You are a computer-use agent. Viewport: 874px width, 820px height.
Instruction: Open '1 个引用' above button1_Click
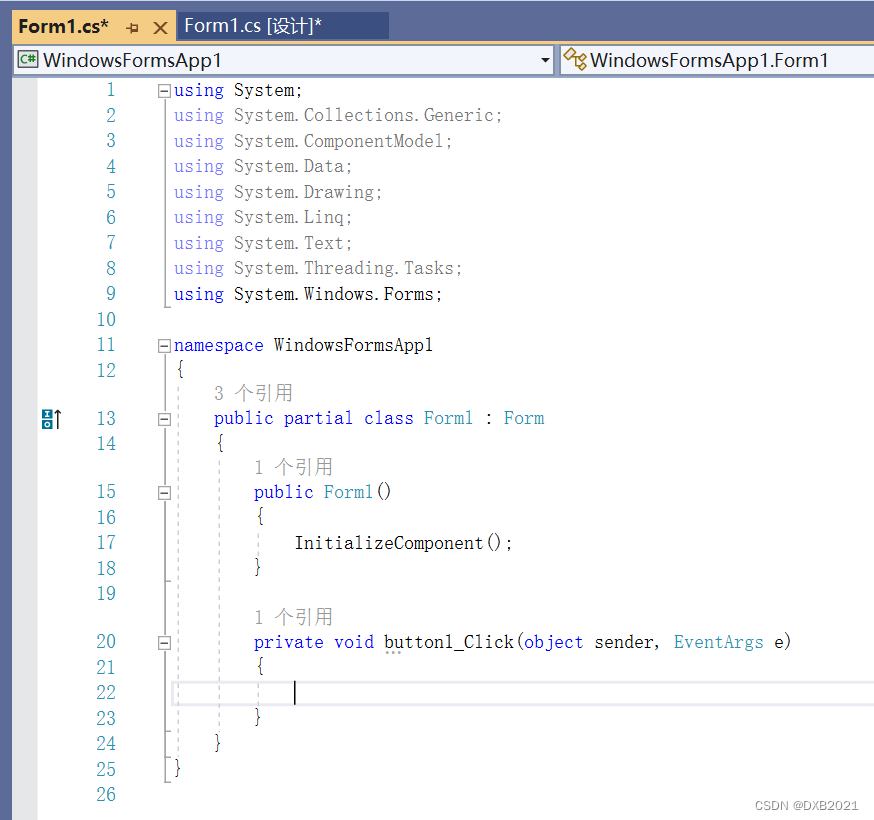coord(293,617)
